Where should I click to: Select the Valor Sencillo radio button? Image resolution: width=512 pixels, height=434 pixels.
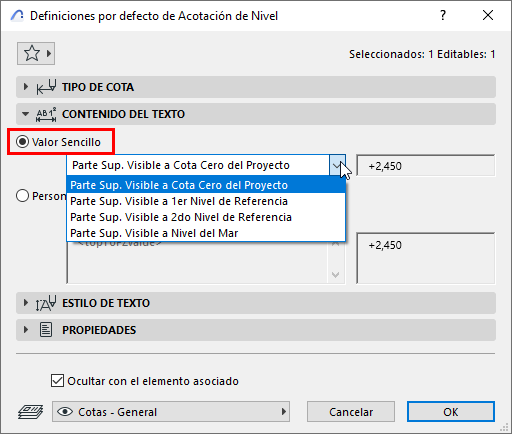(x=22, y=142)
